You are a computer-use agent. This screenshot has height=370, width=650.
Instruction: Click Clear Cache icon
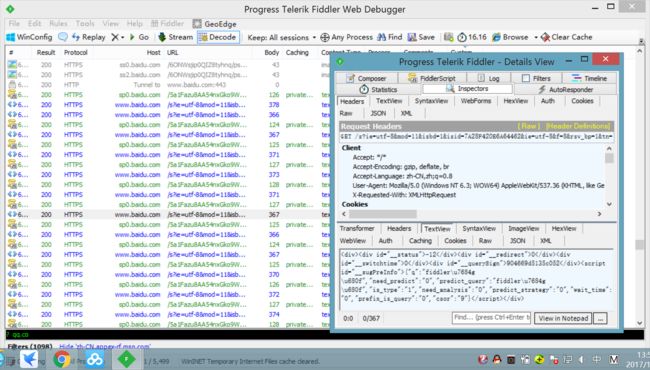(546, 37)
